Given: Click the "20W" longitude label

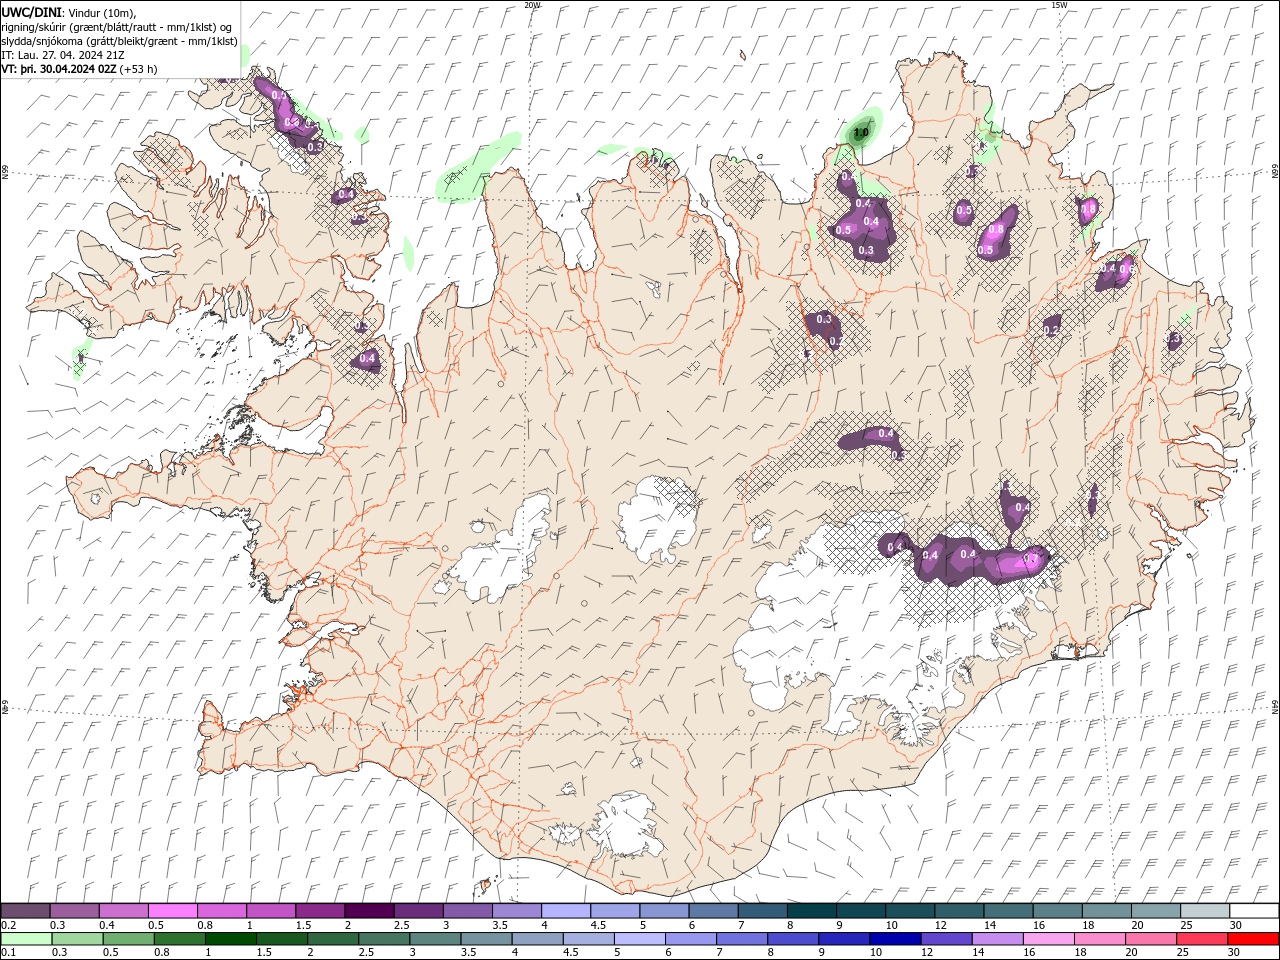Looking at the screenshot, I should (x=532, y=5).
